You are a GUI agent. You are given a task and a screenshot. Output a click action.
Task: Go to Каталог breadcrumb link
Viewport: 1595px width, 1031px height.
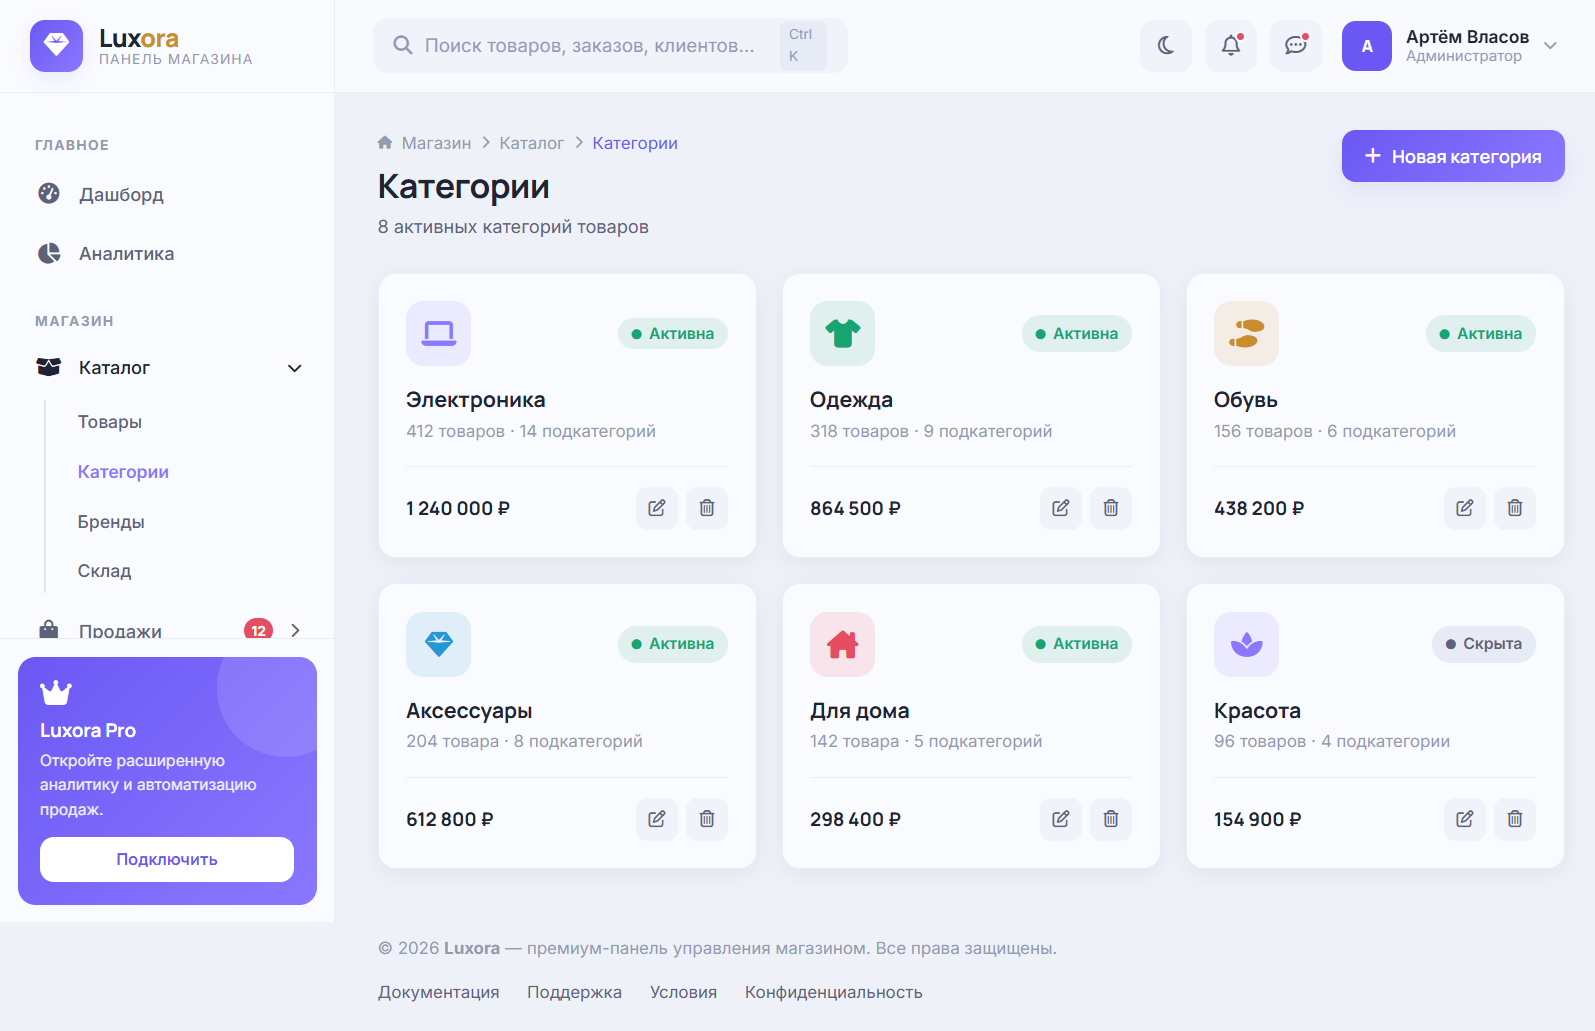pyautogui.click(x=532, y=143)
